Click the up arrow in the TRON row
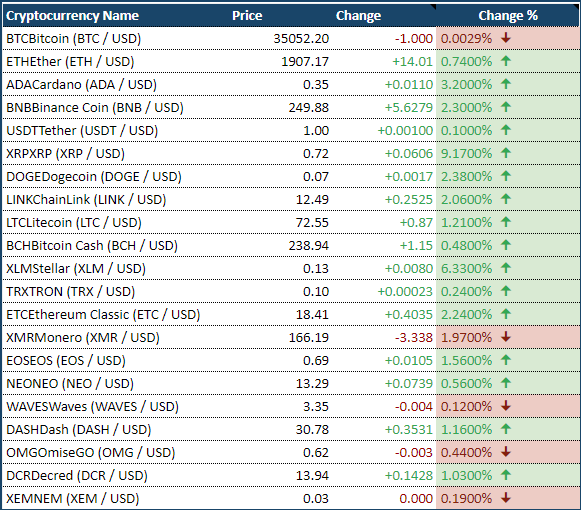Screen dimensions: 581x510 (506, 291)
